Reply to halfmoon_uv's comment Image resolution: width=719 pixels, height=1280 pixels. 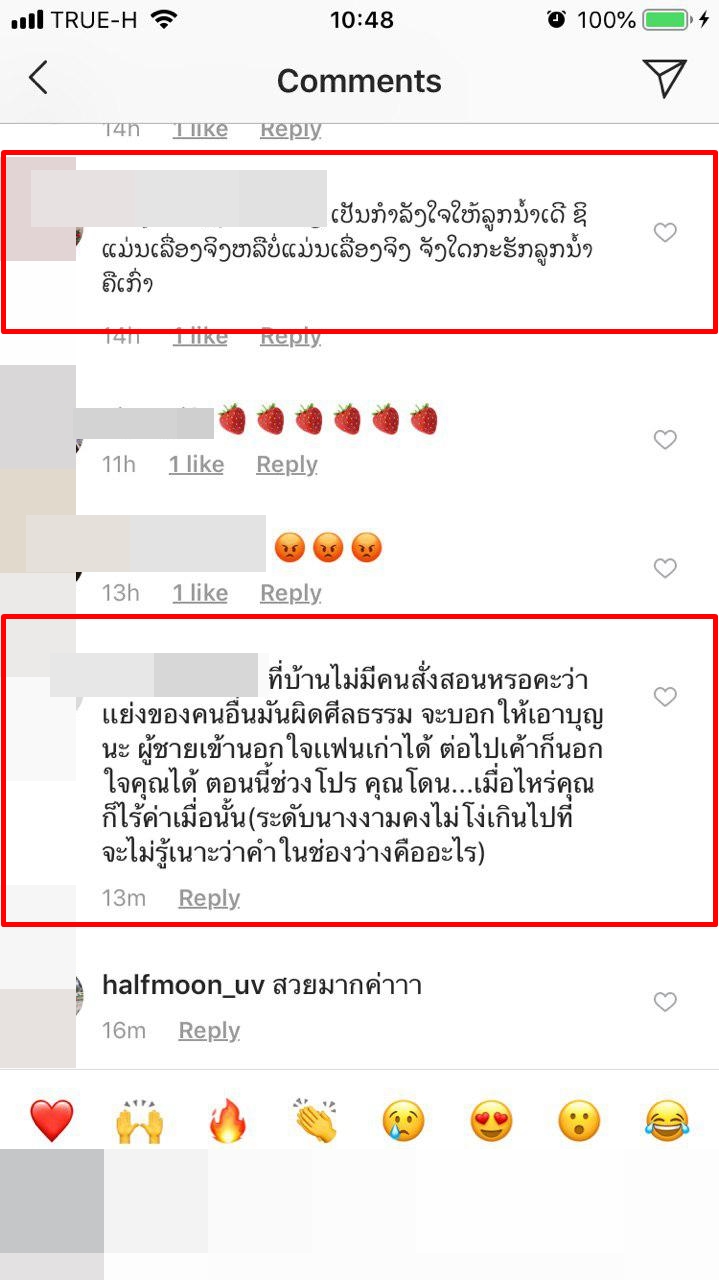coord(209,1030)
